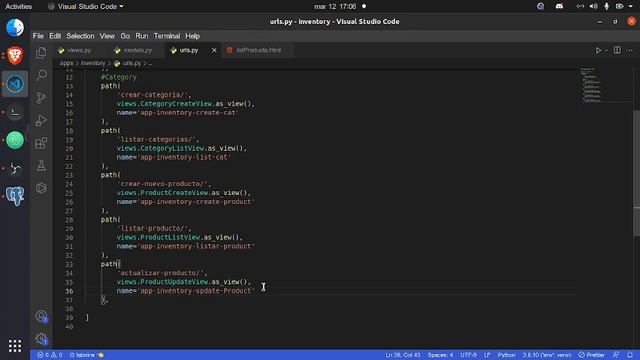Open Source Control view
The height and width of the screenshot is (360, 640).
click(x=41, y=98)
